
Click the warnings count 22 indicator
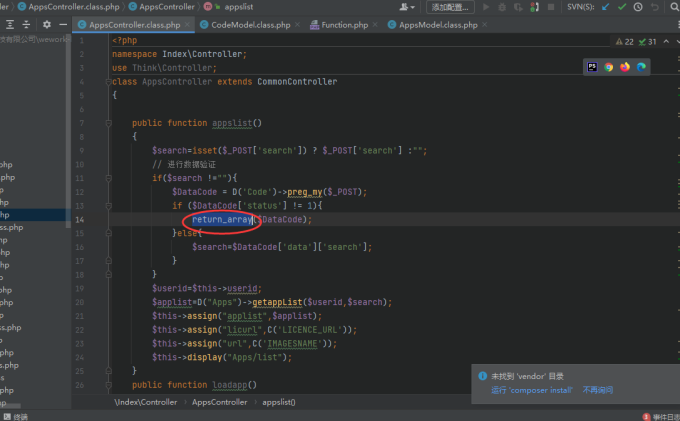(624, 42)
